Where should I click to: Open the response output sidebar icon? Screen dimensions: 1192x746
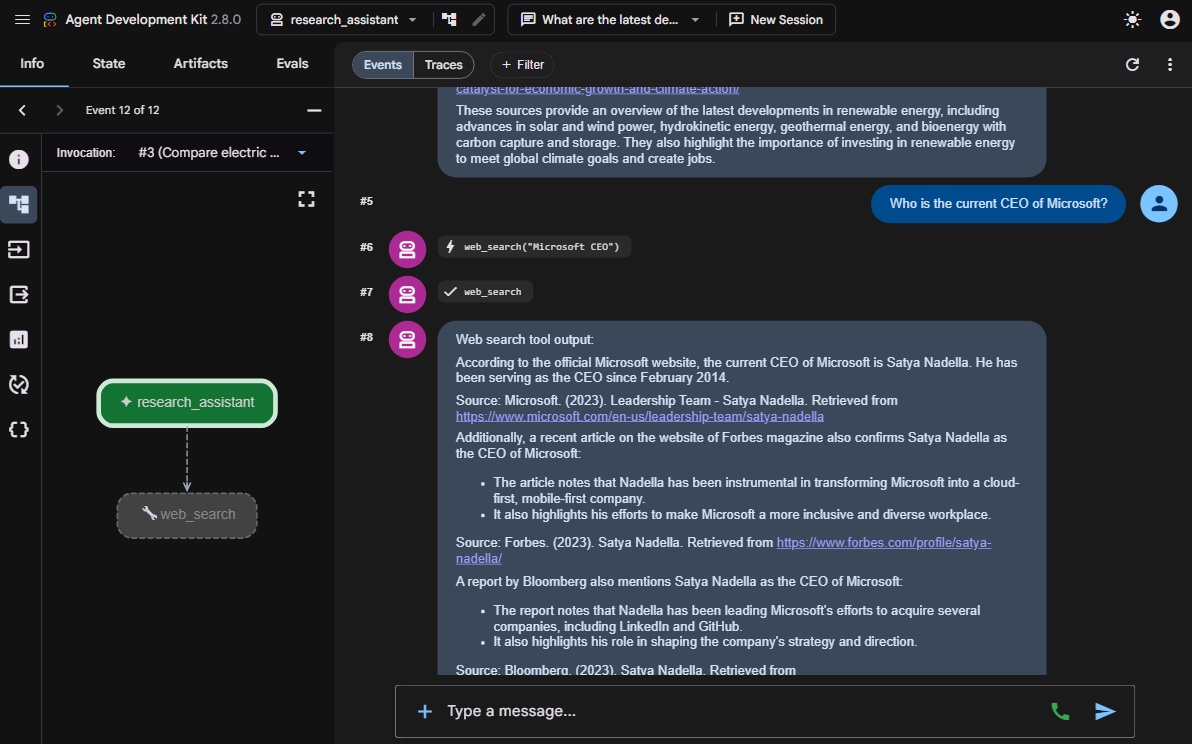coord(19,294)
